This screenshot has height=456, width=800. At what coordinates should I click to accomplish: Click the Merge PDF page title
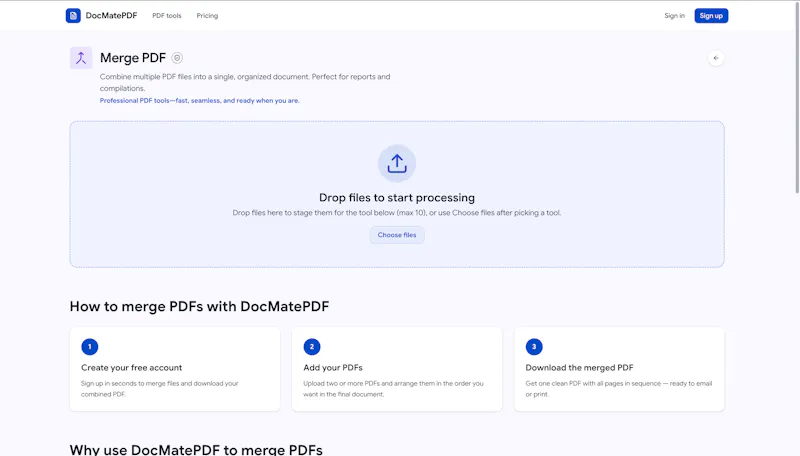[133, 58]
